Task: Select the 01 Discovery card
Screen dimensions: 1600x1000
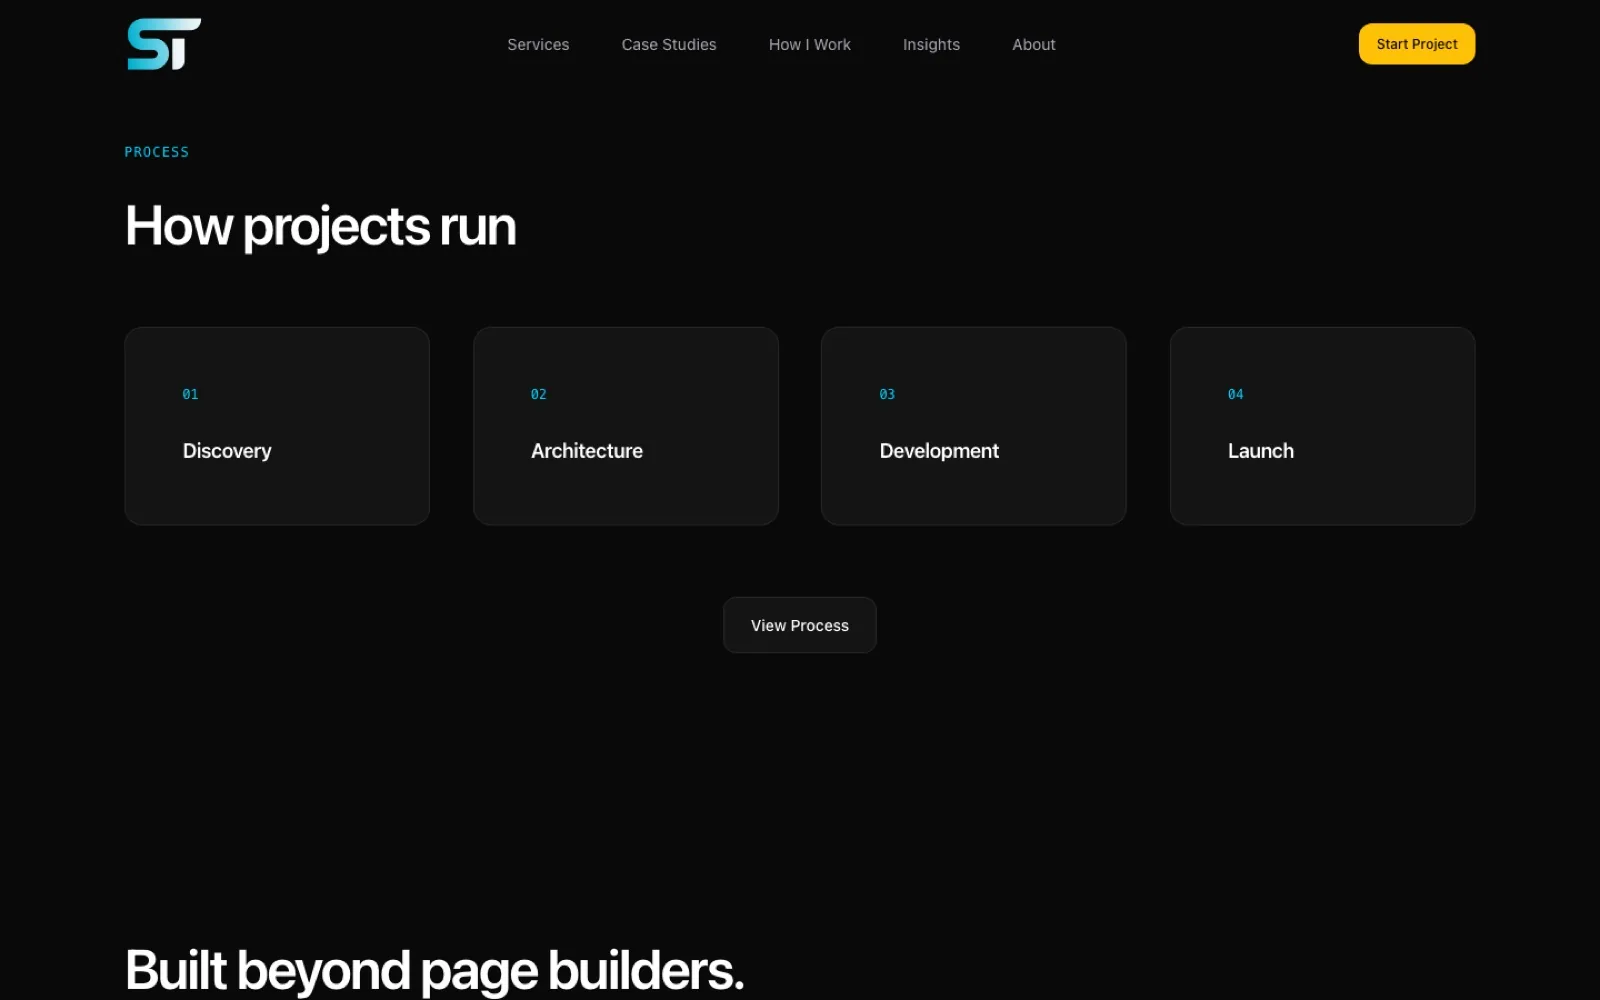Action: 277,426
